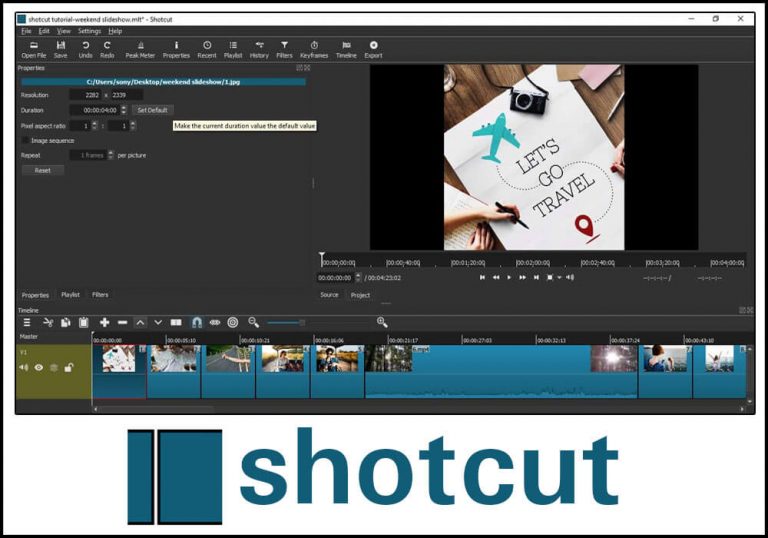Adjust the Repeat frames stepper
This screenshot has width=768, height=538.
[x=110, y=155]
